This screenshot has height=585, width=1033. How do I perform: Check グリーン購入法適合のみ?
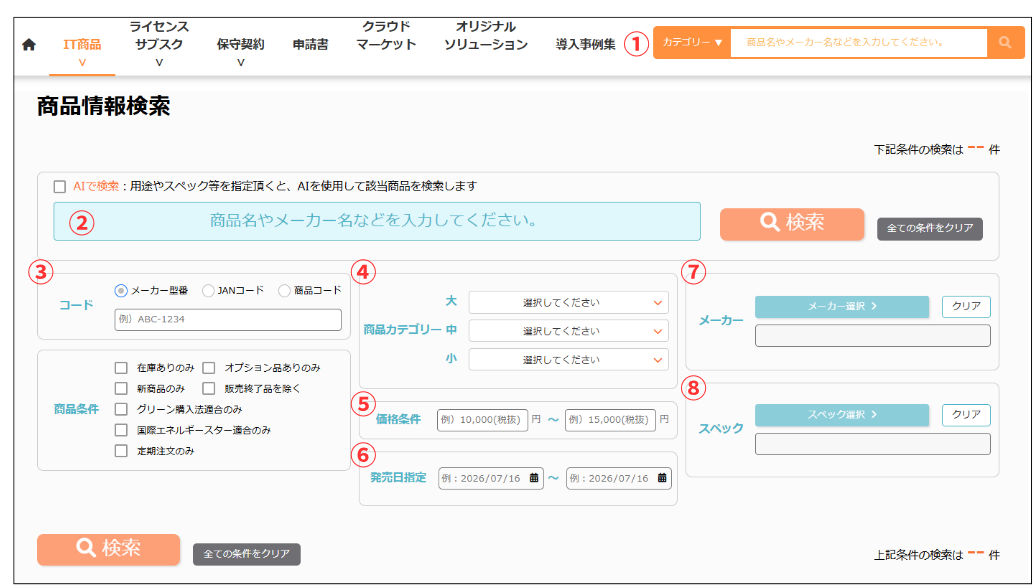point(121,409)
